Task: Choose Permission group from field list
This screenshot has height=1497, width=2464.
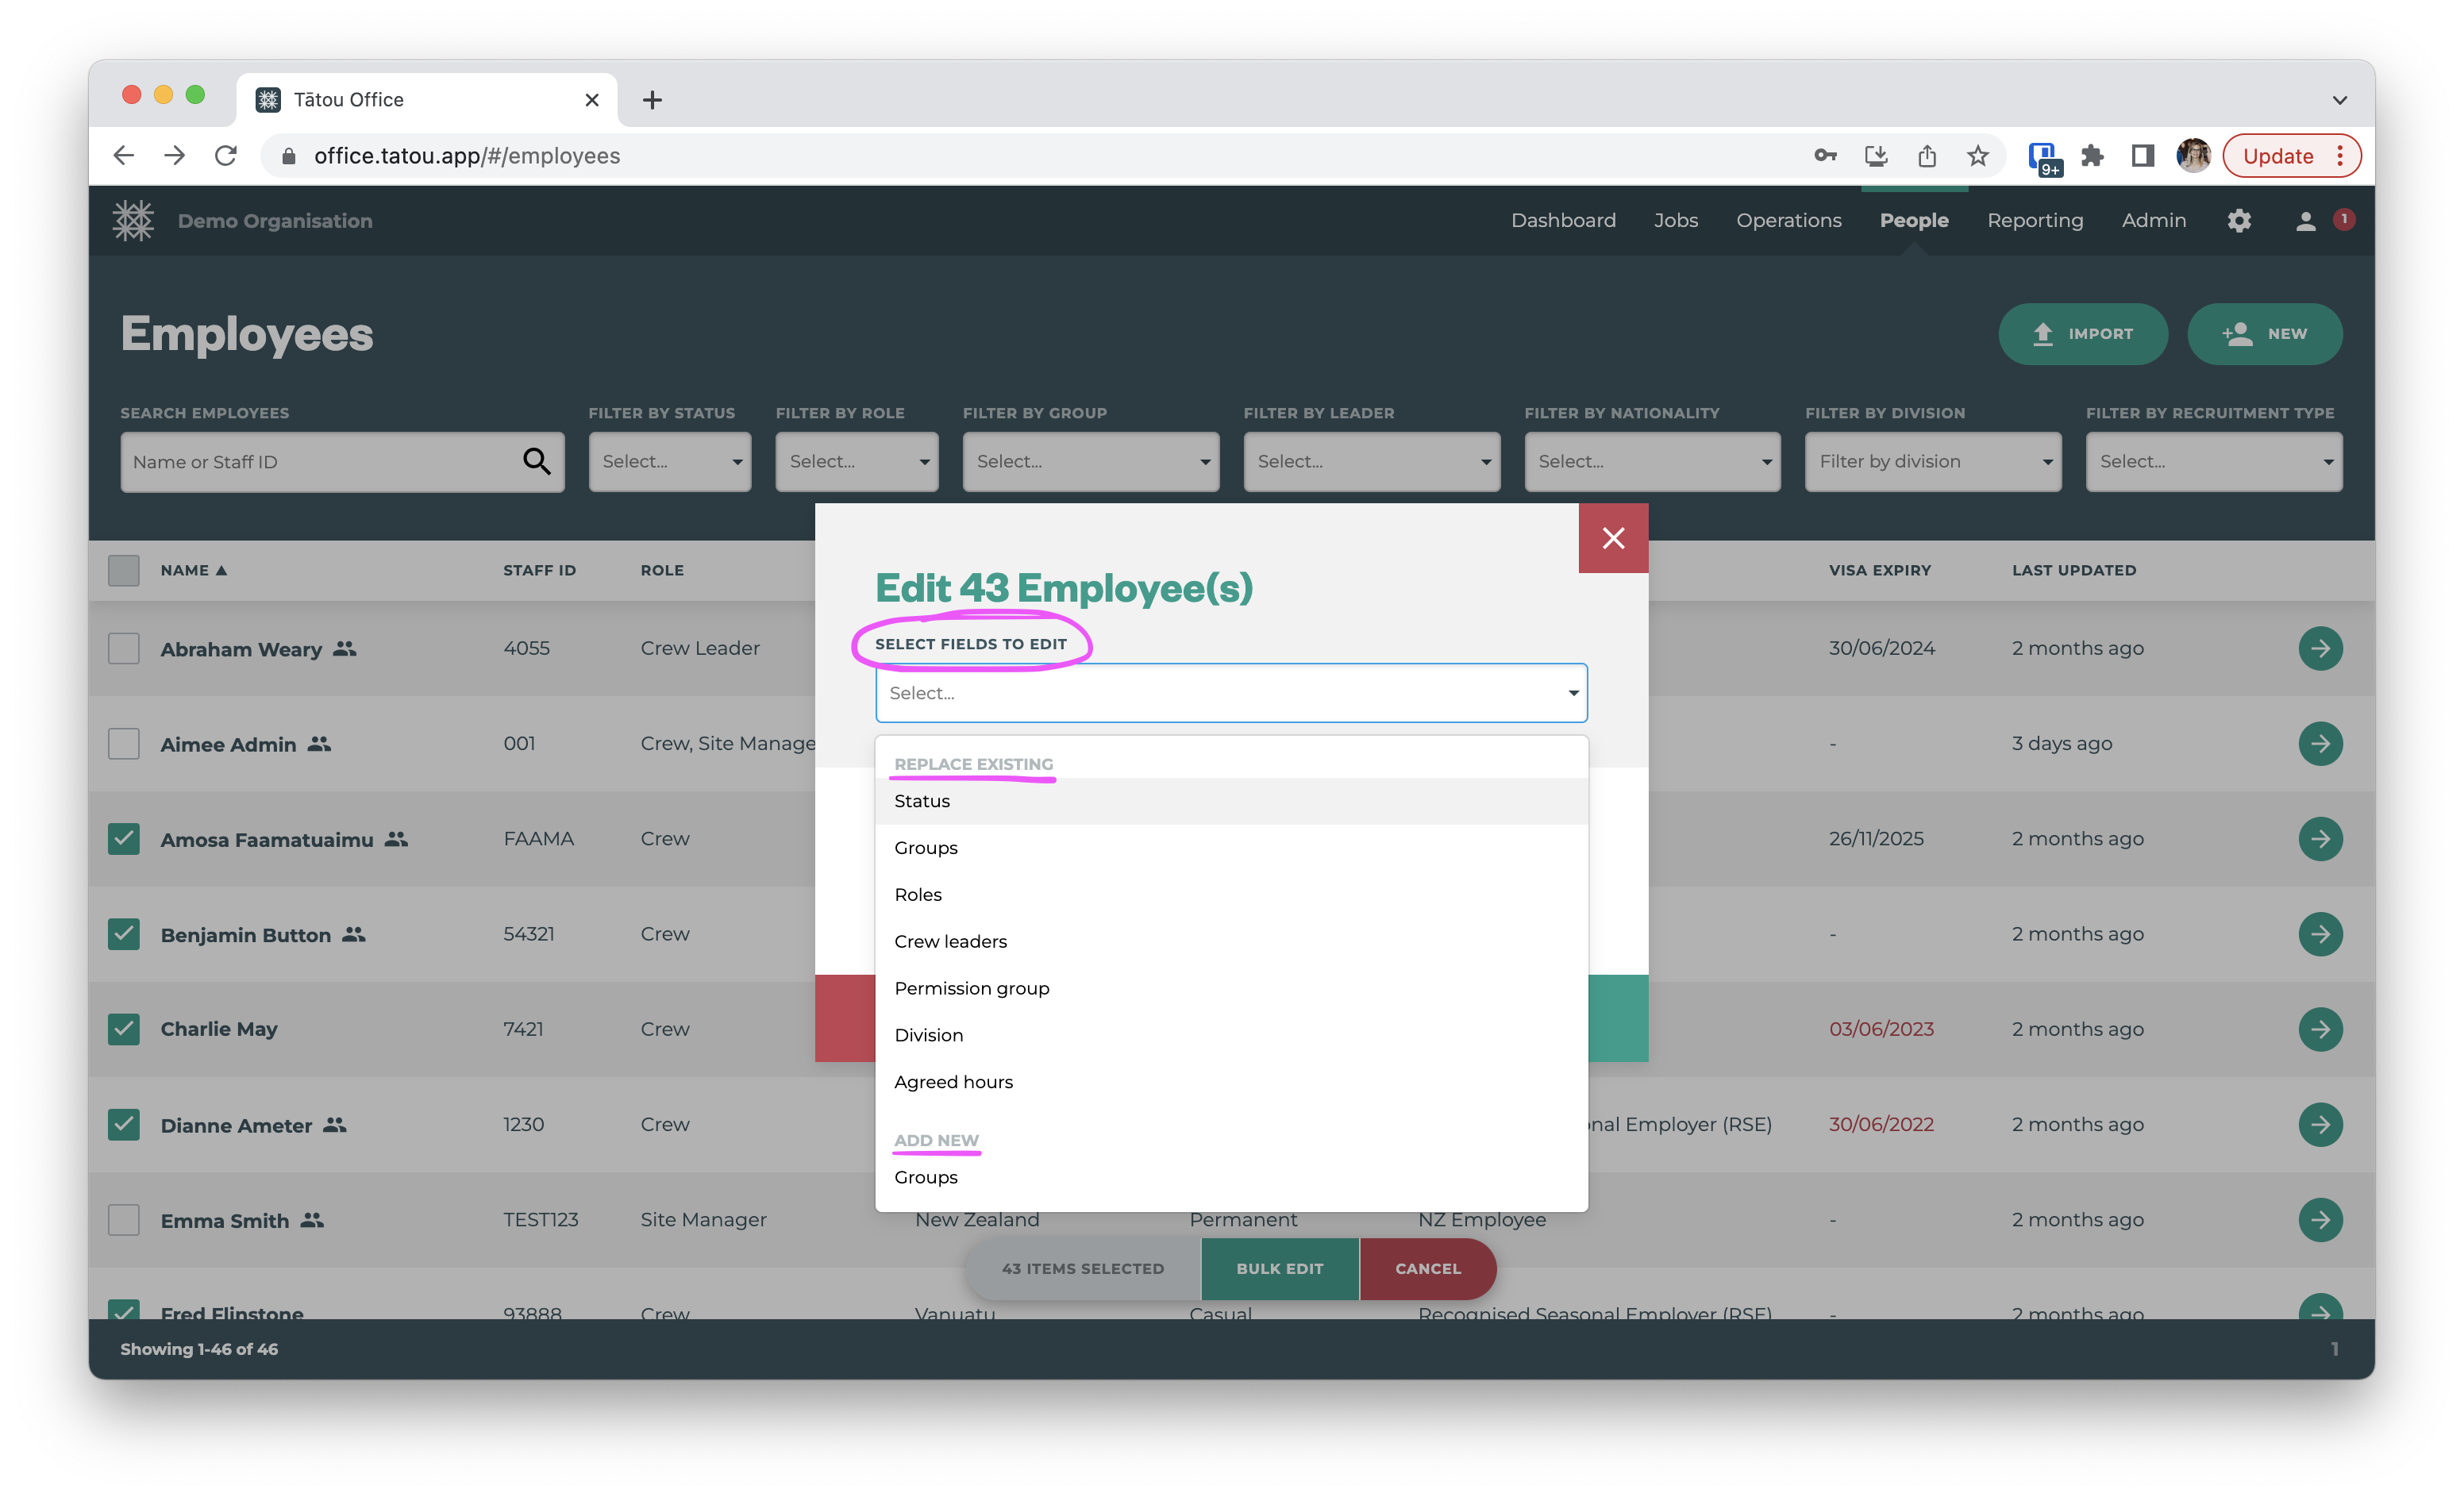Action: [x=971, y=988]
